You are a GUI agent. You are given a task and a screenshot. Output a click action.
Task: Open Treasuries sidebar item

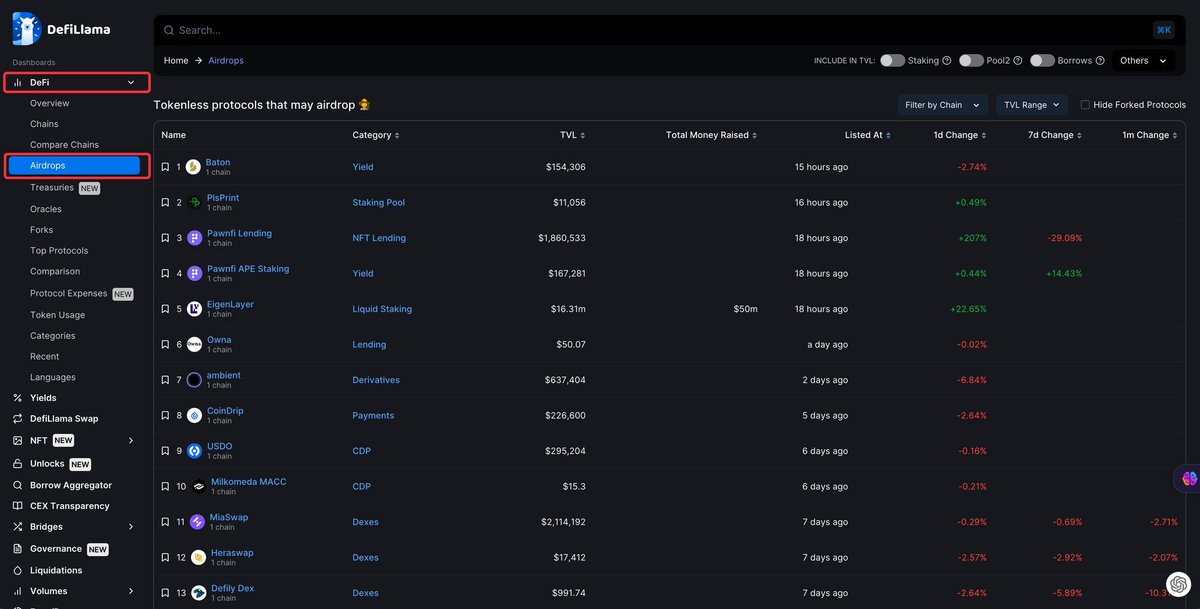(52, 188)
